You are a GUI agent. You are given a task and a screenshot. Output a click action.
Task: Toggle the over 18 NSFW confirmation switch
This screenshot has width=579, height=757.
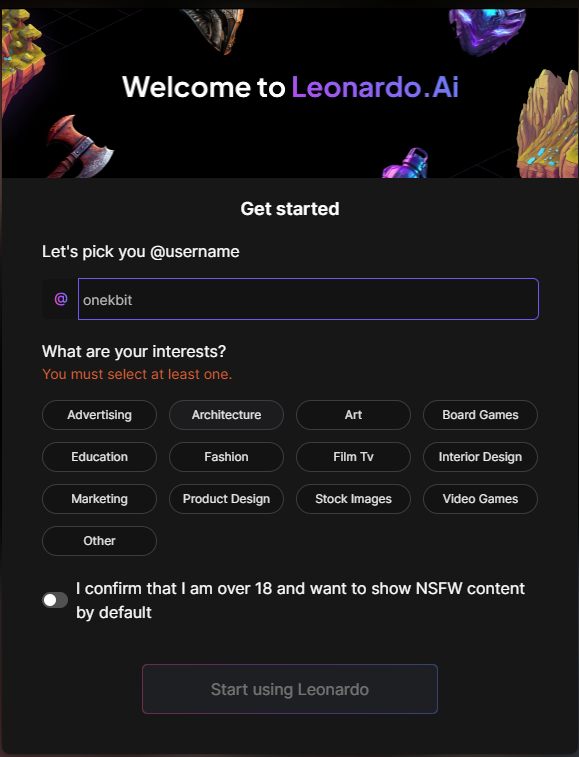[x=55, y=600]
